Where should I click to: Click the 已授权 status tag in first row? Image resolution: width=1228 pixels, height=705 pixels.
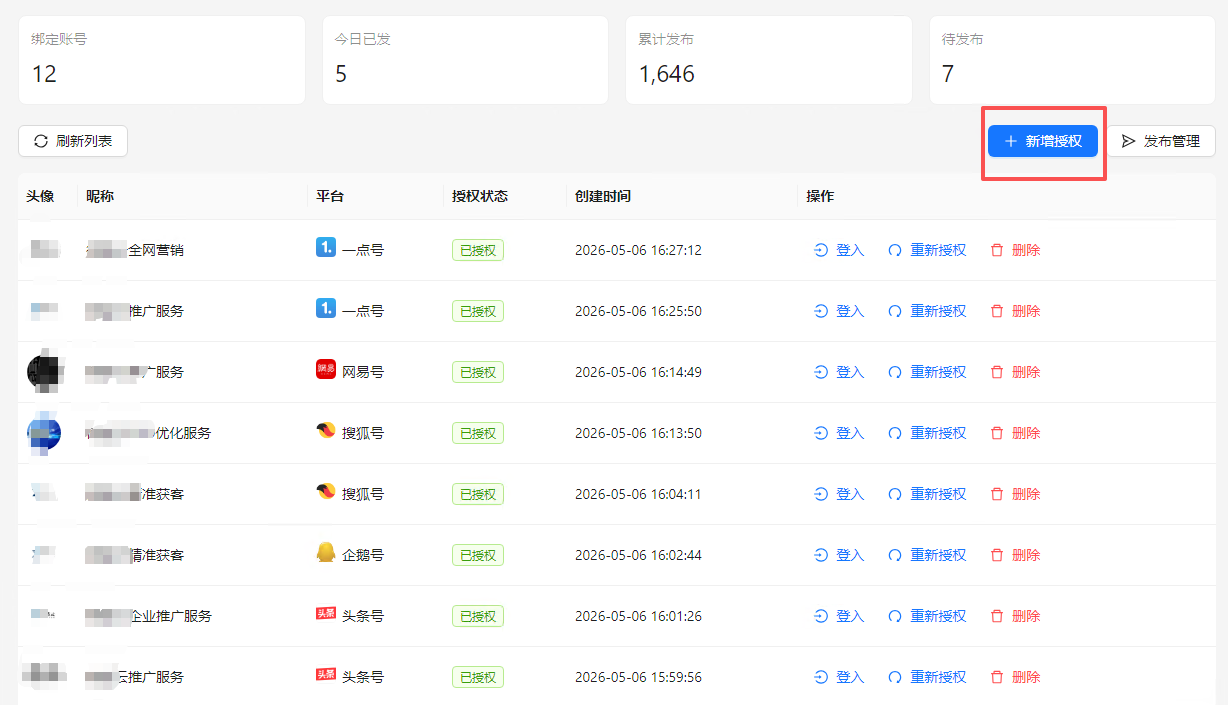(478, 250)
